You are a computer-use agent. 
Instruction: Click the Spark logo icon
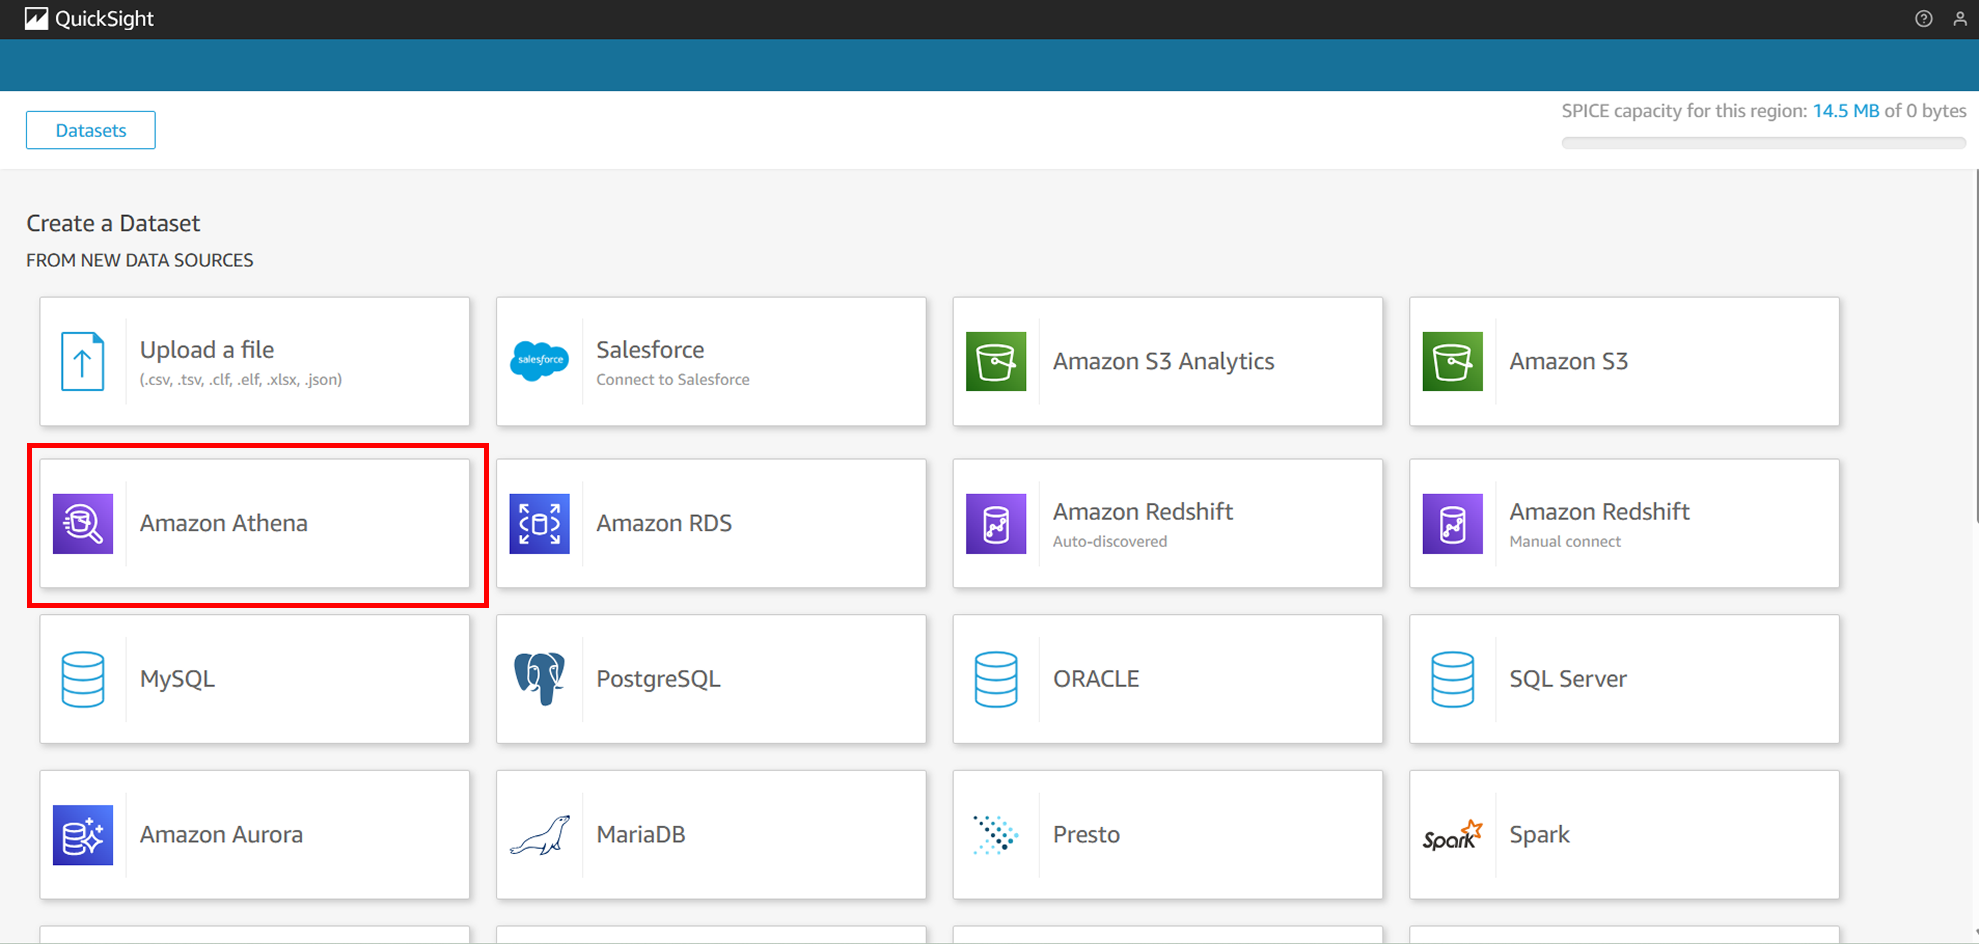click(x=1452, y=835)
